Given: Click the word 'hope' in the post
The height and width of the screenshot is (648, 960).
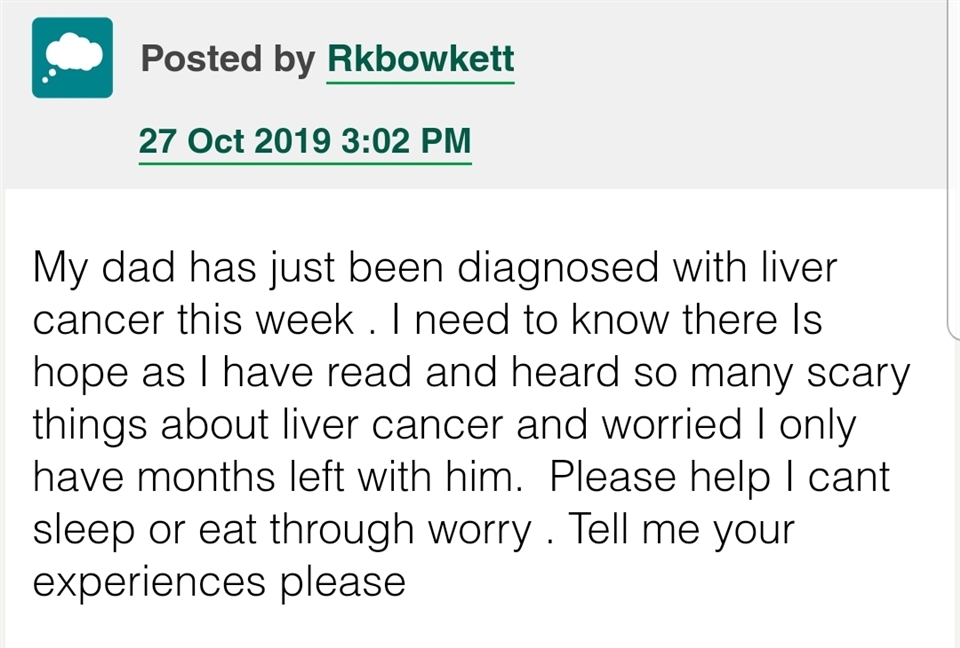Looking at the screenshot, I should click(x=80, y=373).
